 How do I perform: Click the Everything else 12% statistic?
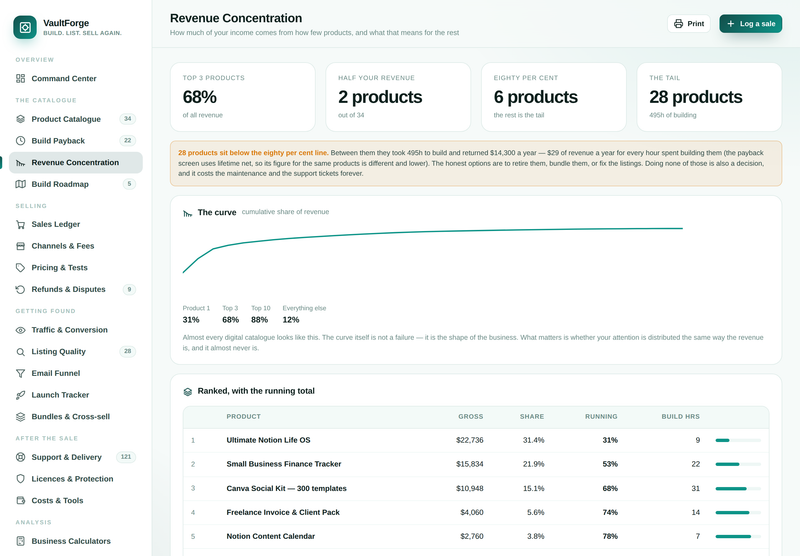(x=304, y=315)
